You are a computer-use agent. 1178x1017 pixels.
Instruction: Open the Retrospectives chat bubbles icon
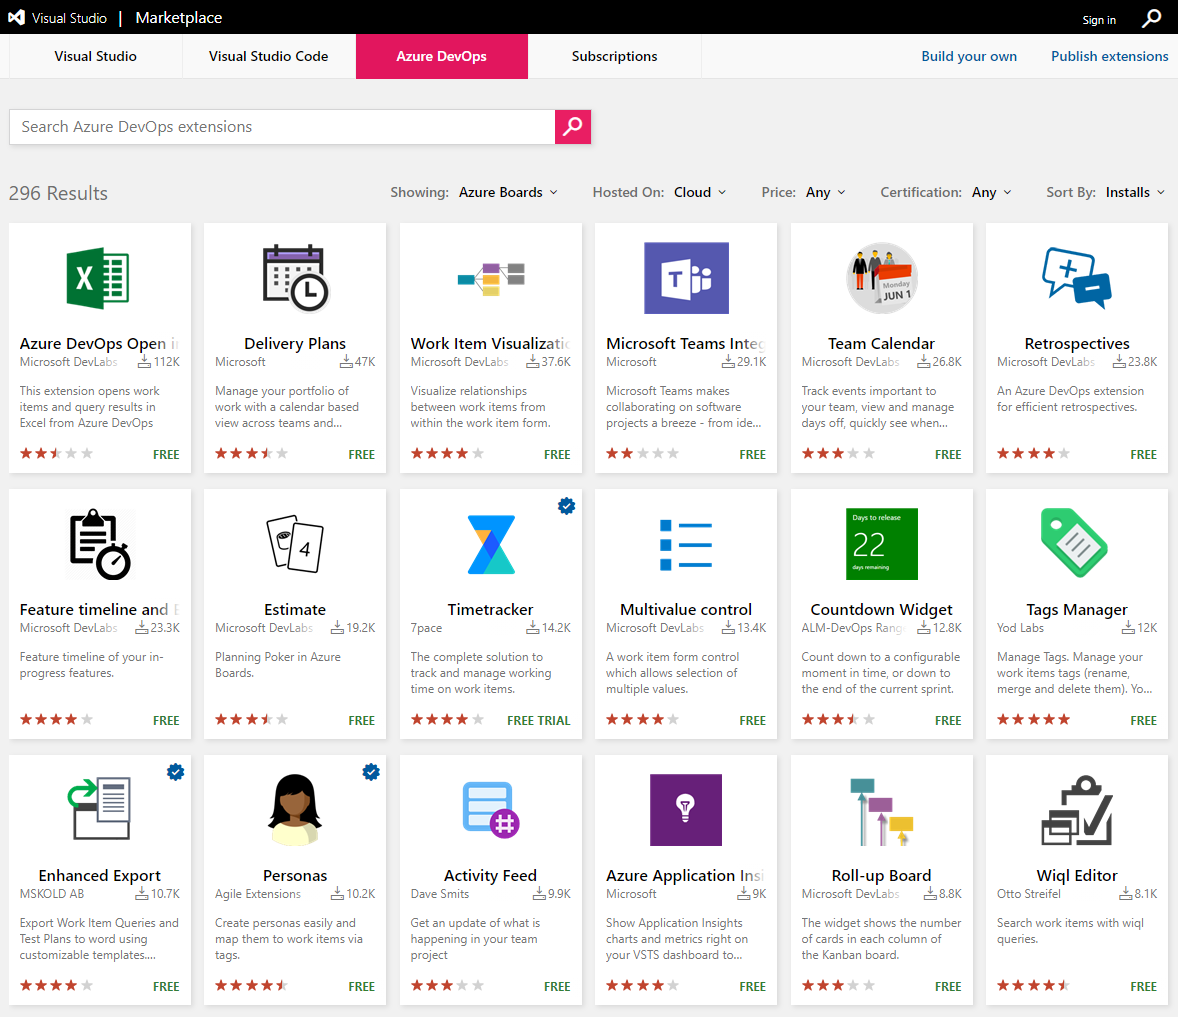point(1077,277)
